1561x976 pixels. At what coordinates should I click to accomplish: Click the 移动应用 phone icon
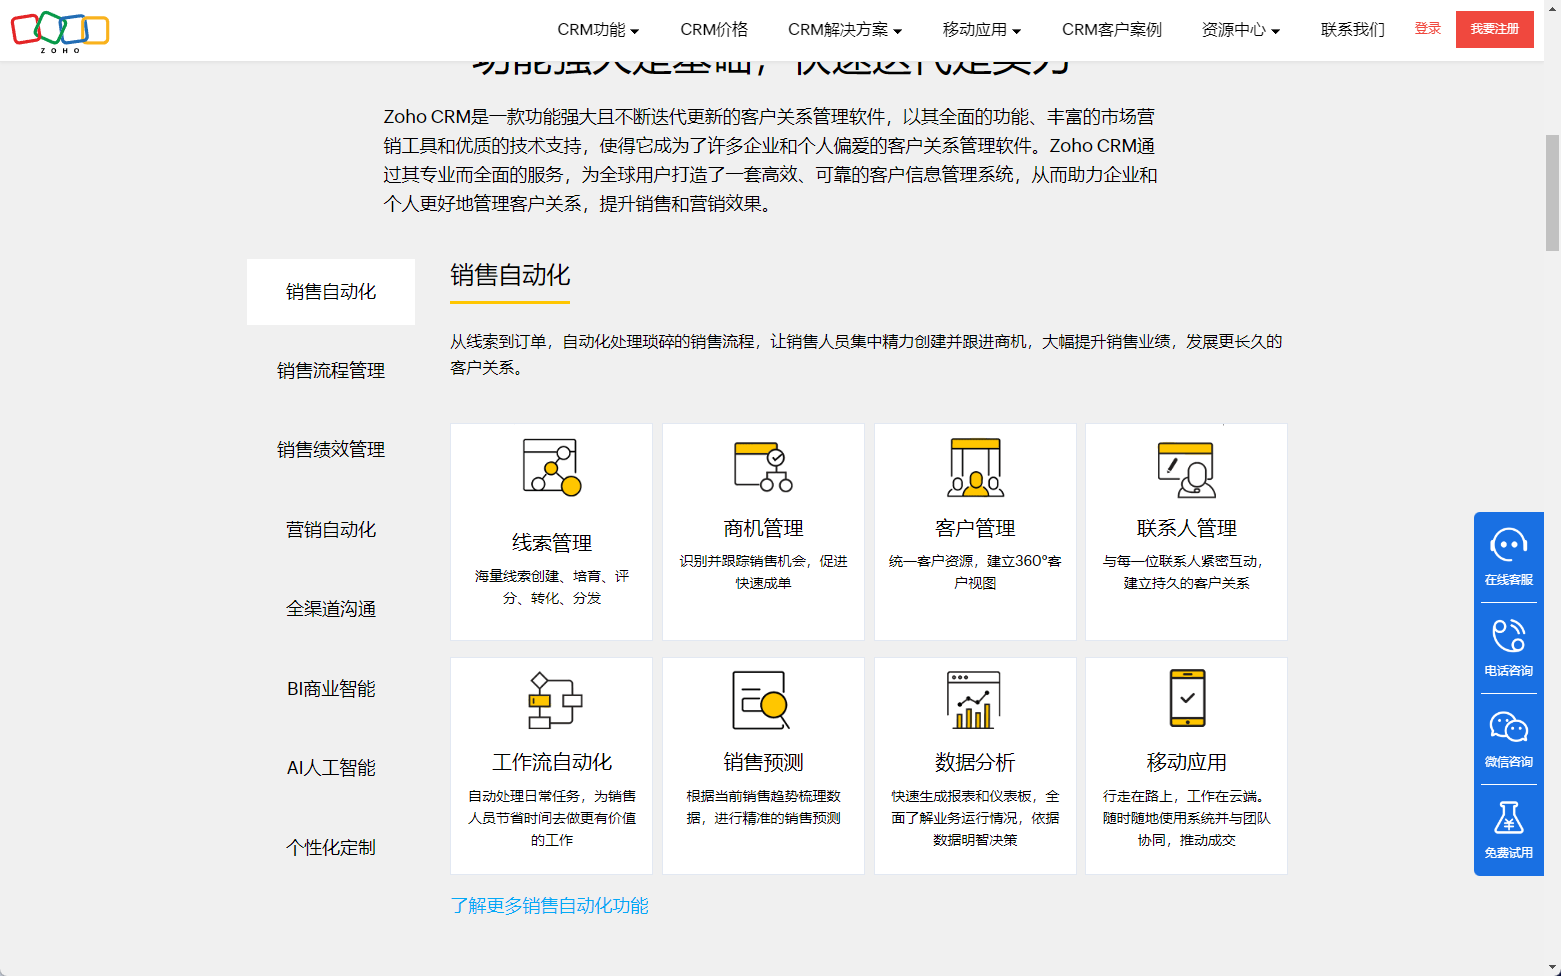[1187, 698]
